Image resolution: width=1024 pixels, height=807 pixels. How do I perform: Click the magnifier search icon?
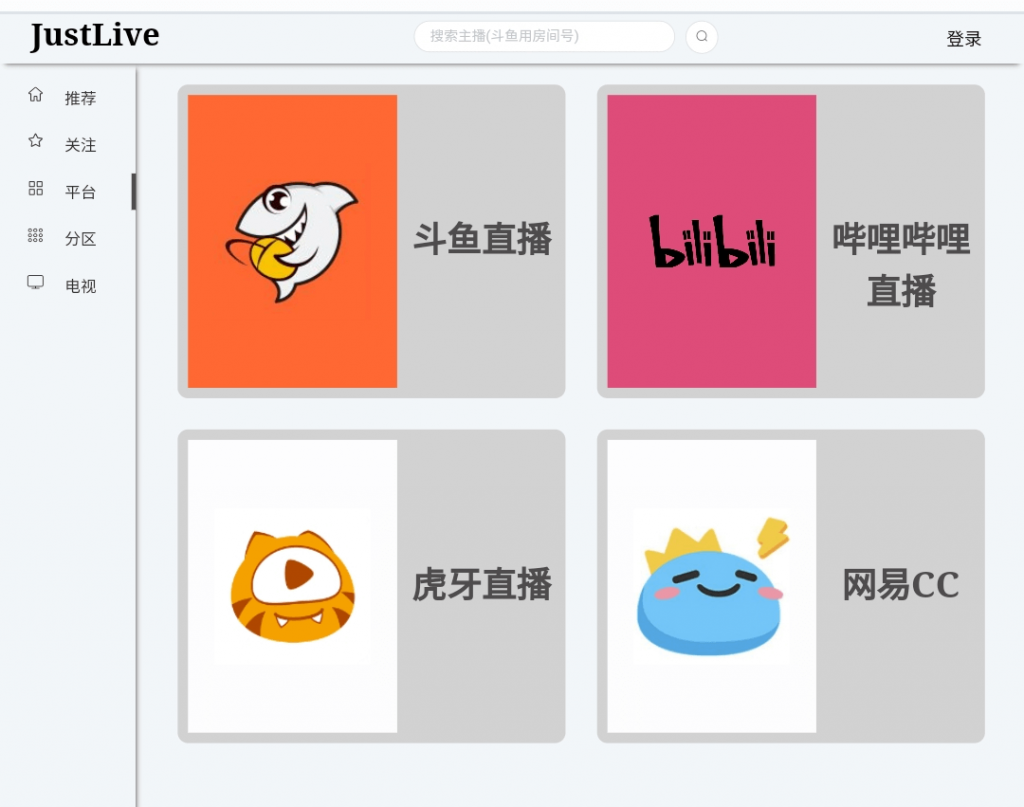coord(701,36)
